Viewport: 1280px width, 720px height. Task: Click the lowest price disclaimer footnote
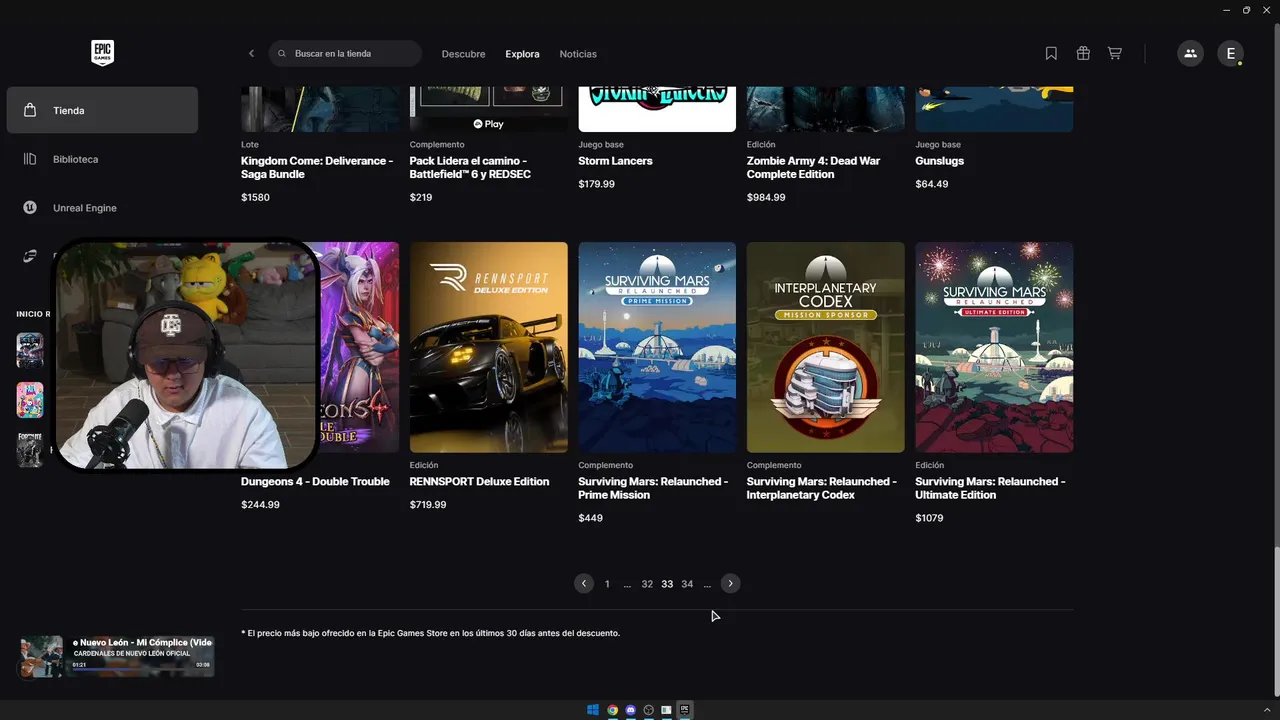pos(431,633)
